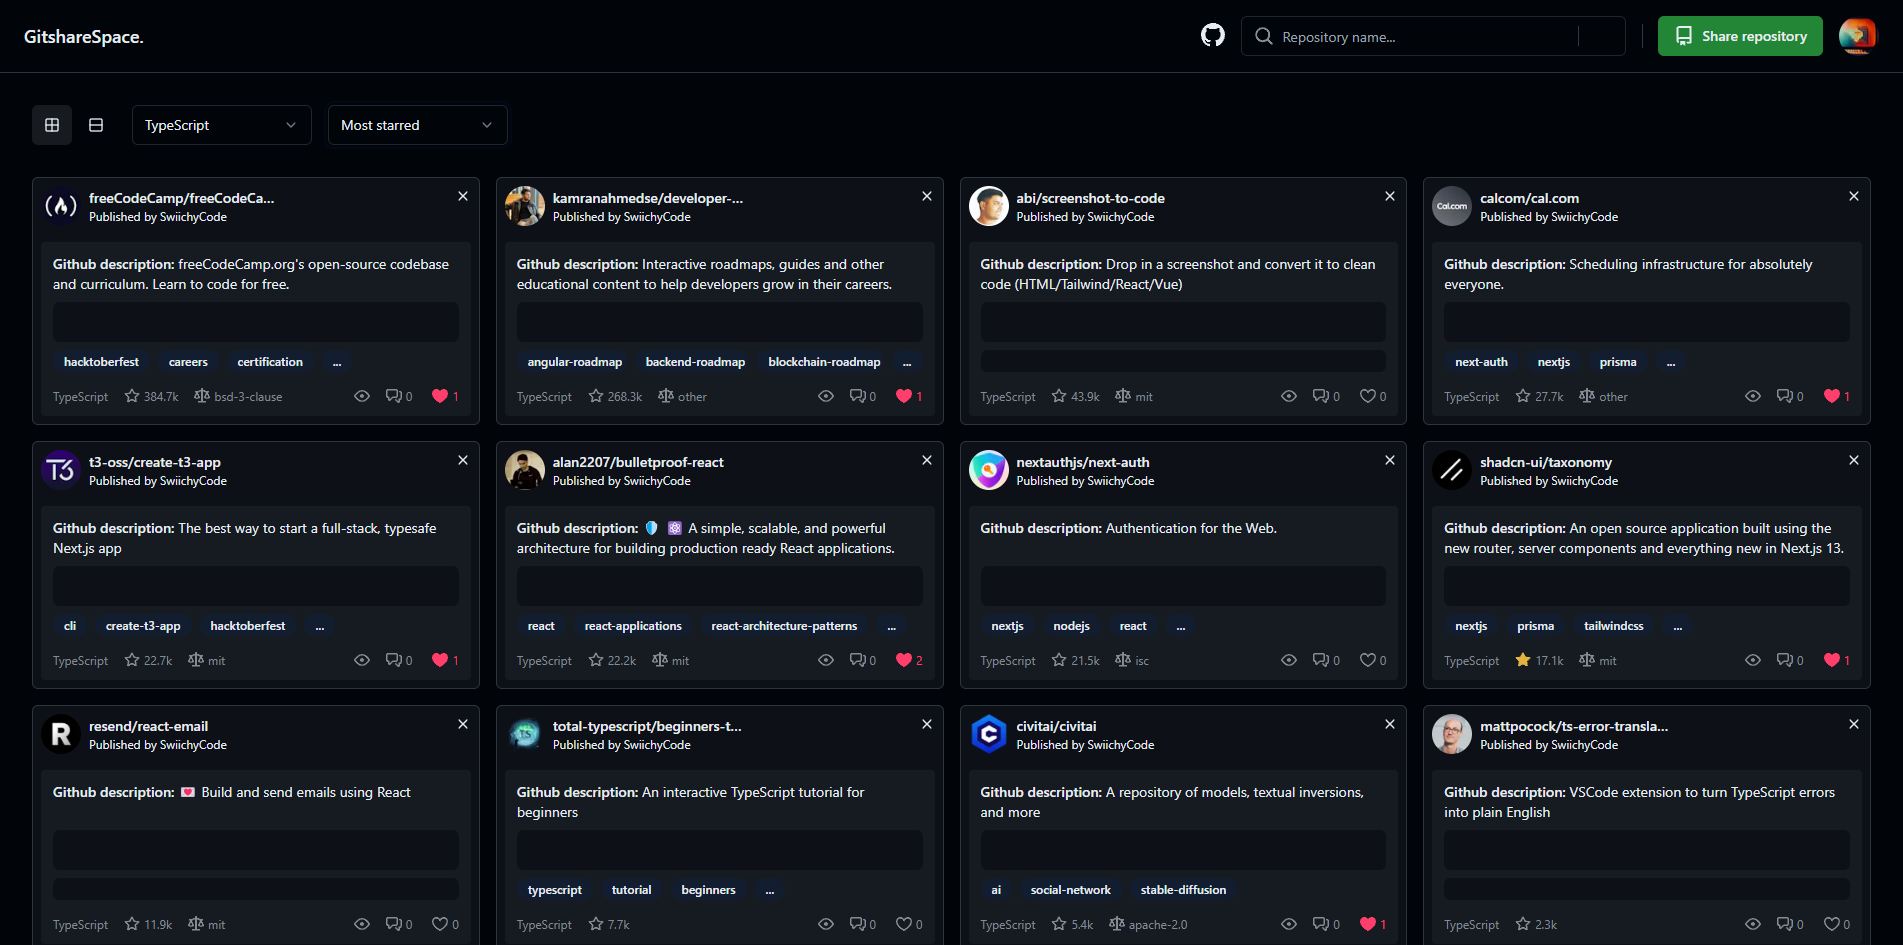This screenshot has width=1903, height=945.
Task: Open the eye preview on mattpocock/ts-error-translator
Action: click(1752, 924)
